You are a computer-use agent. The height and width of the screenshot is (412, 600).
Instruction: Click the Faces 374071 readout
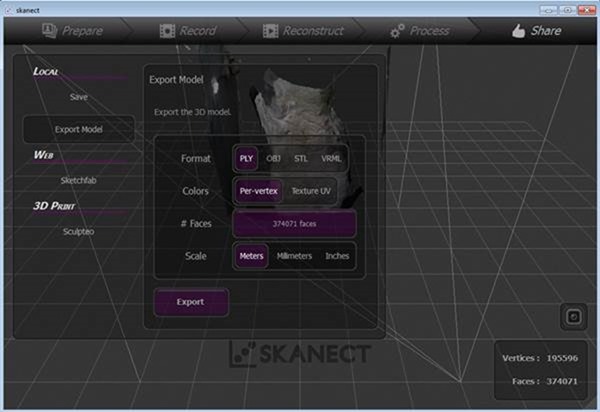tap(545, 381)
